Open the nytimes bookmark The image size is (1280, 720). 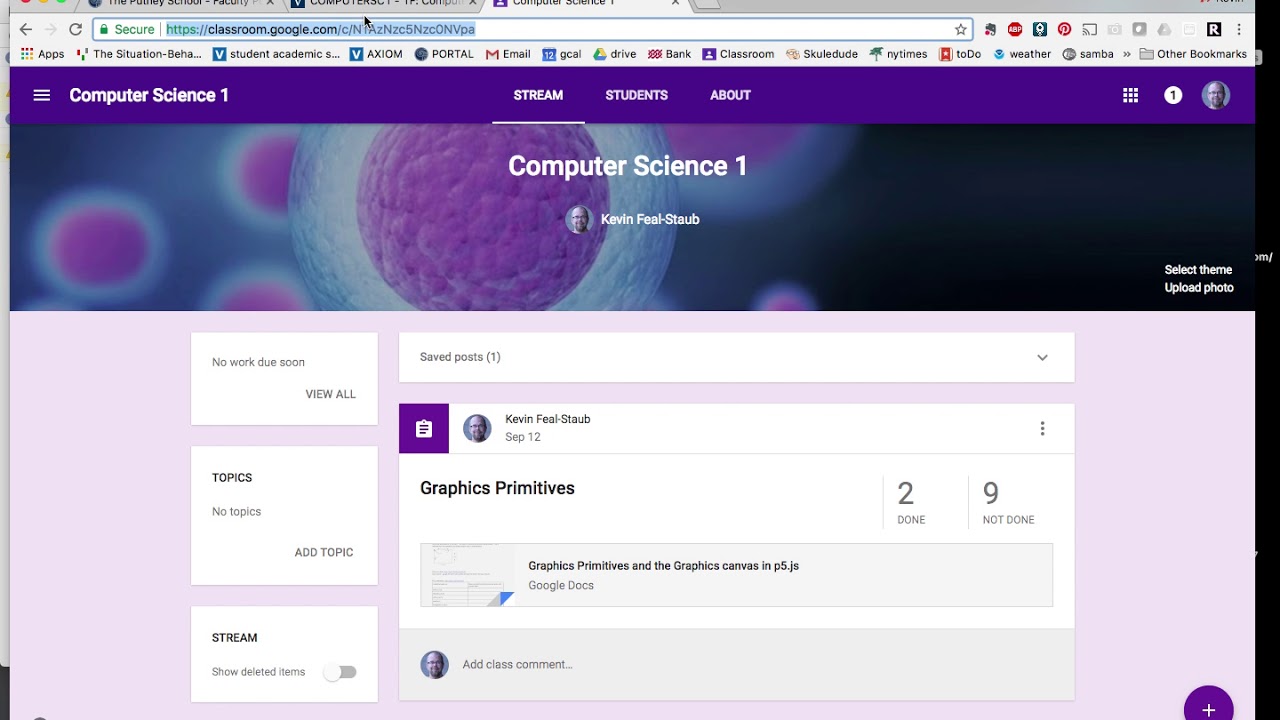point(898,54)
